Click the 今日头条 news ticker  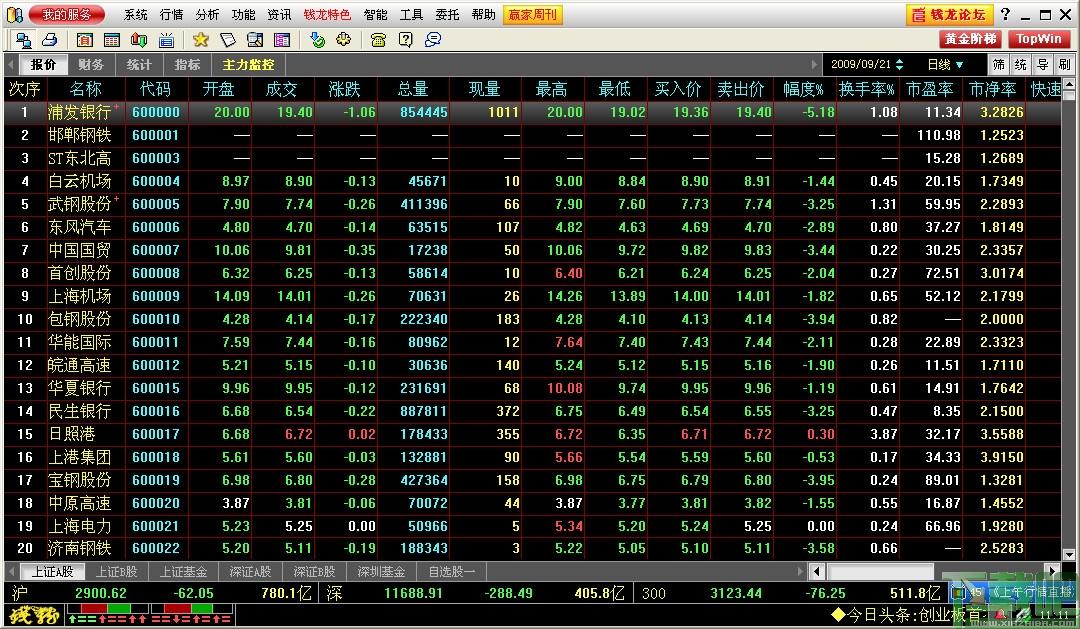click(906, 615)
